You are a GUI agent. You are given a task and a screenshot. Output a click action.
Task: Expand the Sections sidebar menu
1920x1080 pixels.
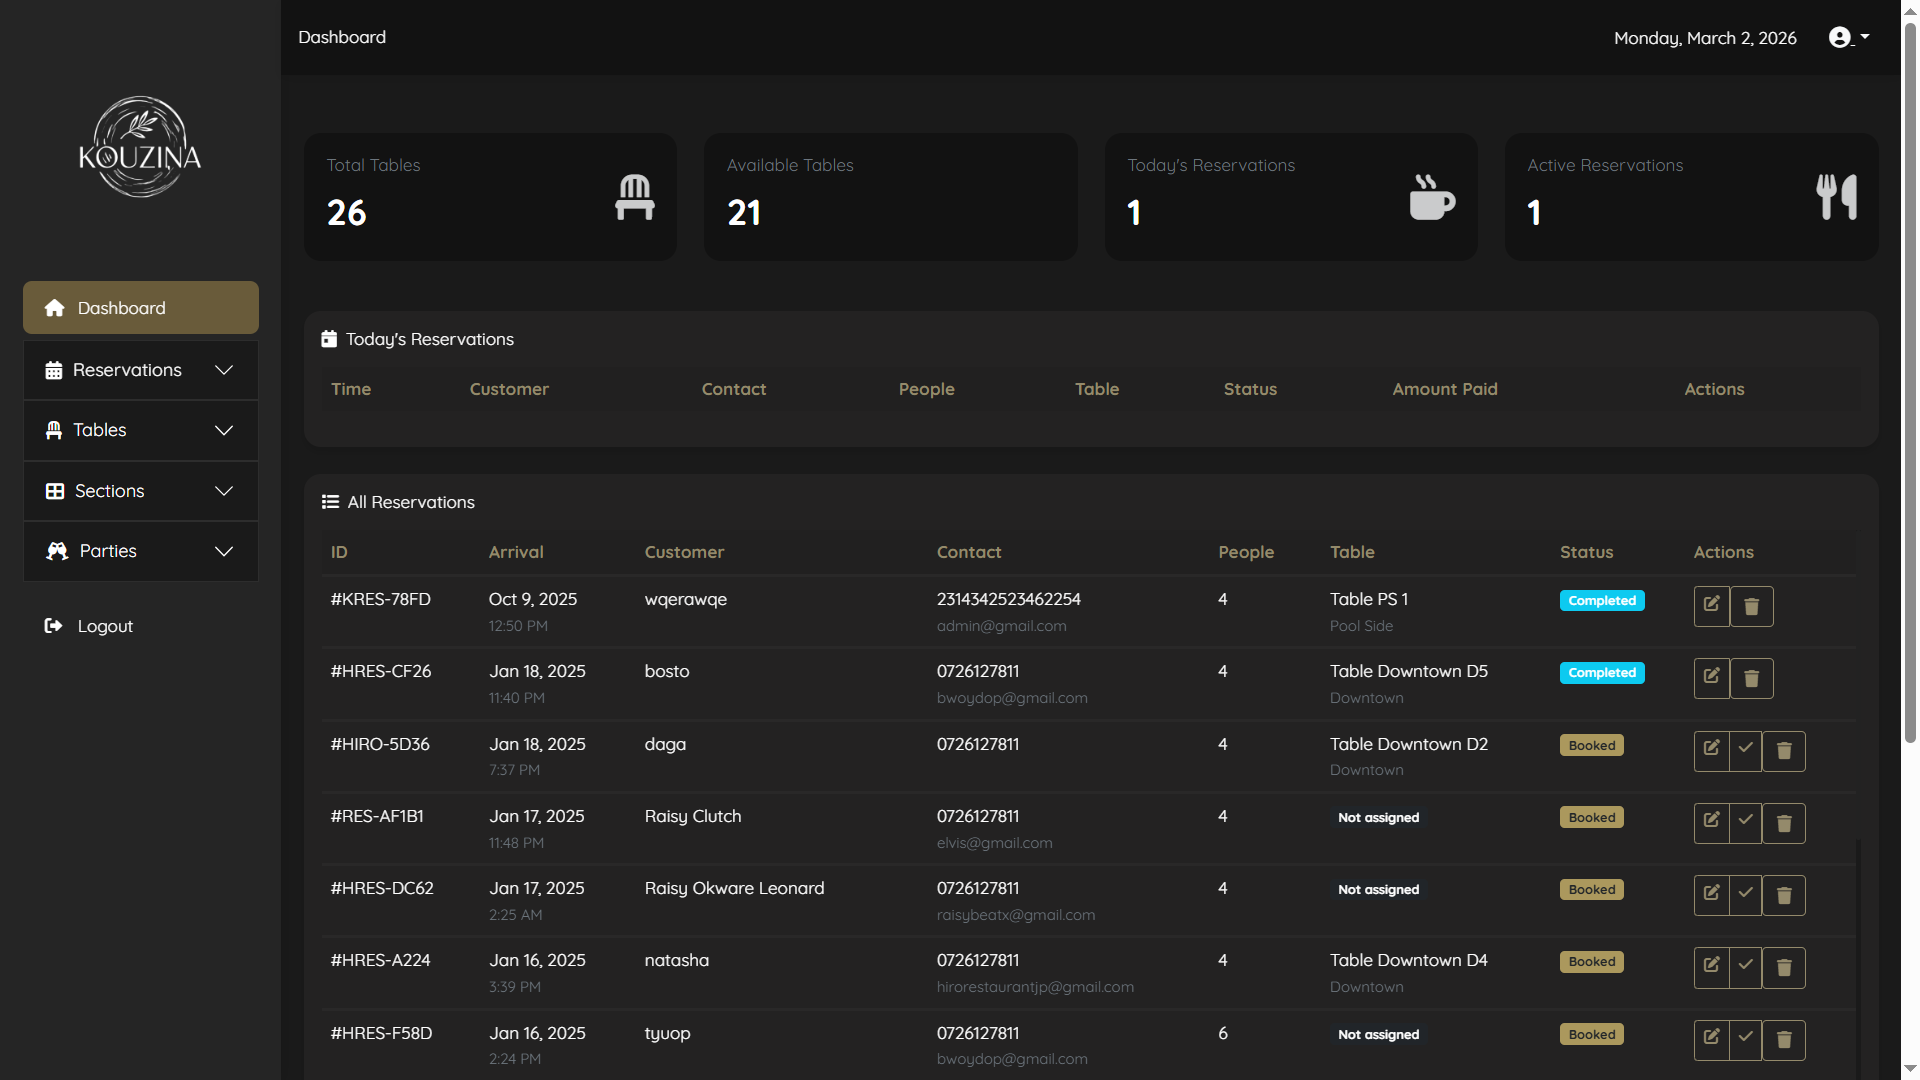click(x=140, y=491)
